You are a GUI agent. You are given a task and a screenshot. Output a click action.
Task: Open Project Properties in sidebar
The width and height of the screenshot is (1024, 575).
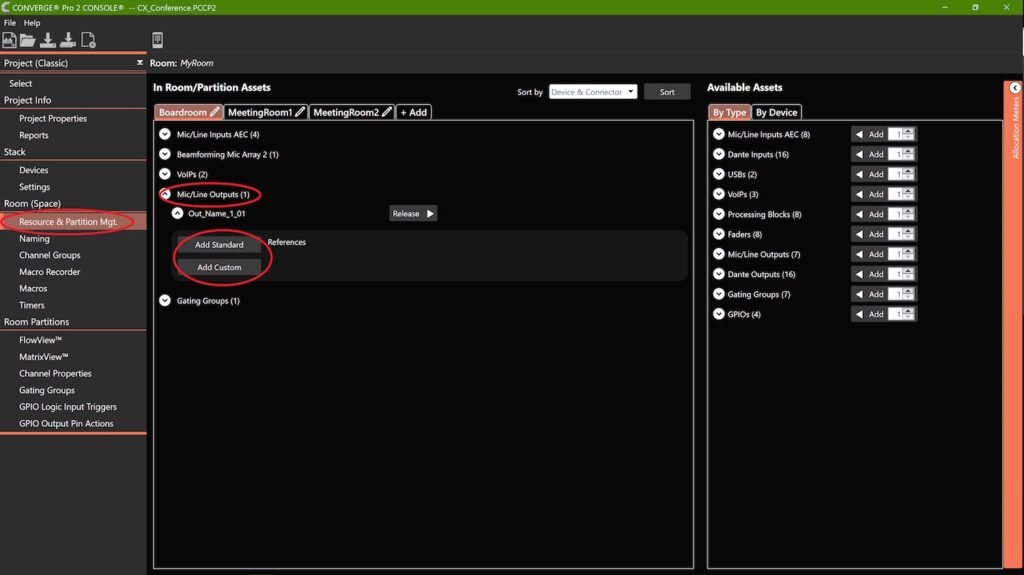[x=53, y=118]
